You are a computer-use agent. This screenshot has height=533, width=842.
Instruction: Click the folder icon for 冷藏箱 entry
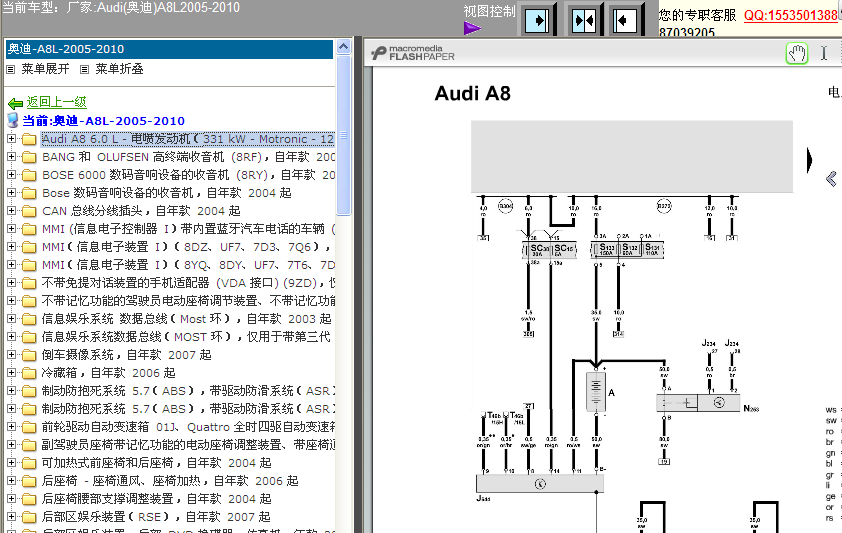28,373
